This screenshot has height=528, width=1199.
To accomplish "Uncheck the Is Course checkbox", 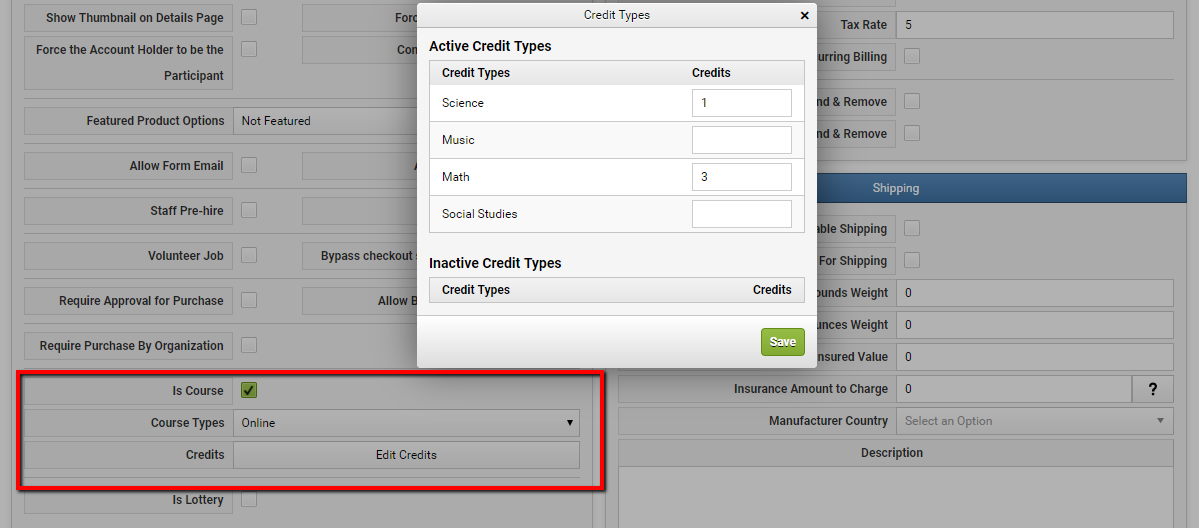I will 249,390.
